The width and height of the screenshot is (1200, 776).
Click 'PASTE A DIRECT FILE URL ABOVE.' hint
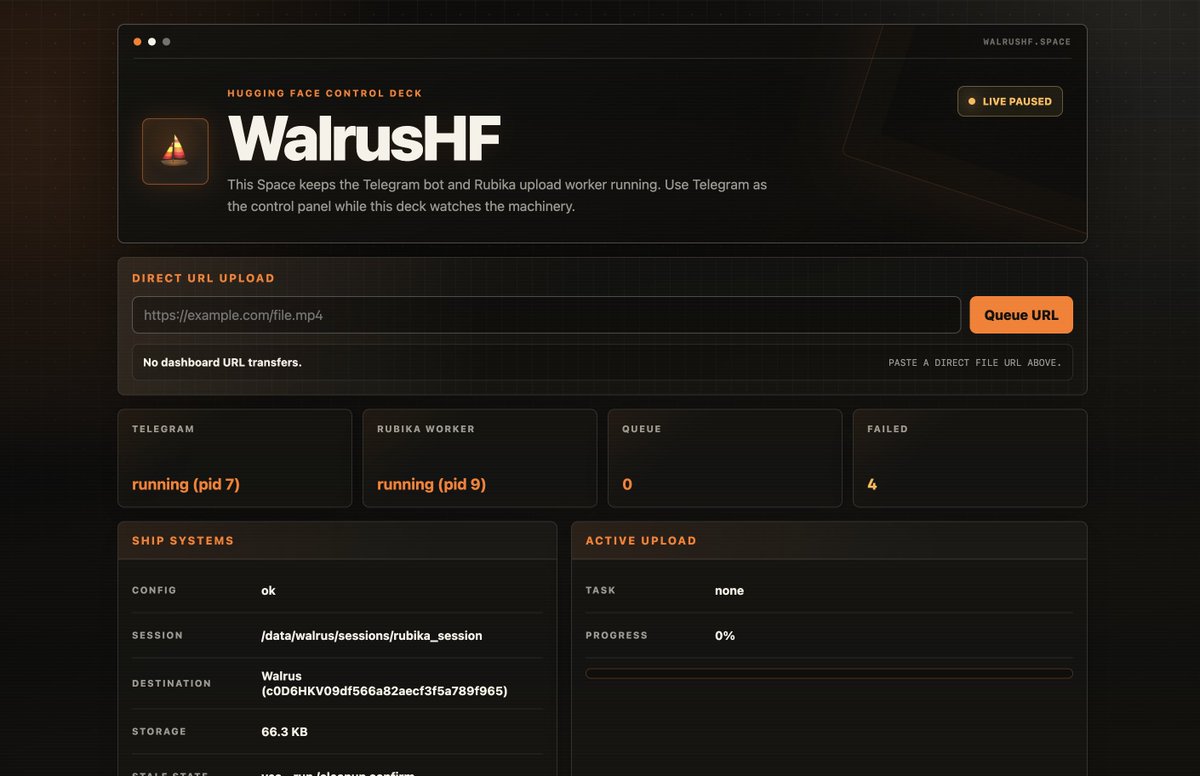975,363
